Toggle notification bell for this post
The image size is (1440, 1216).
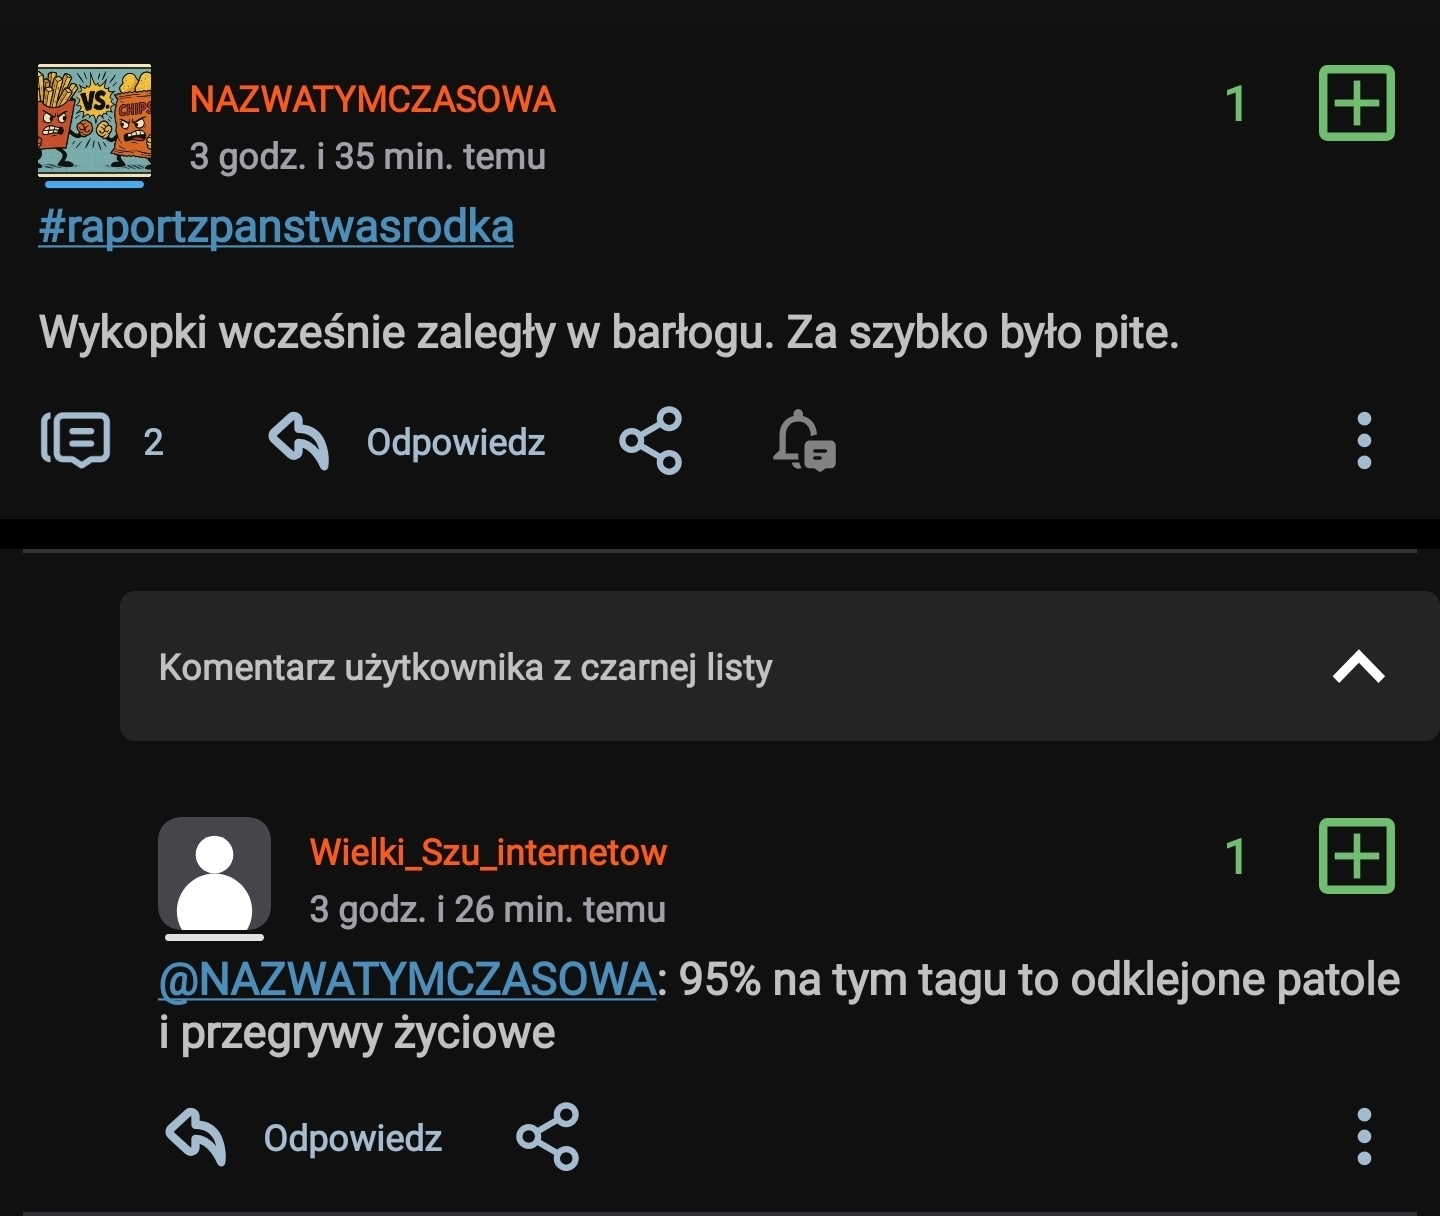[x=804, y=440]
